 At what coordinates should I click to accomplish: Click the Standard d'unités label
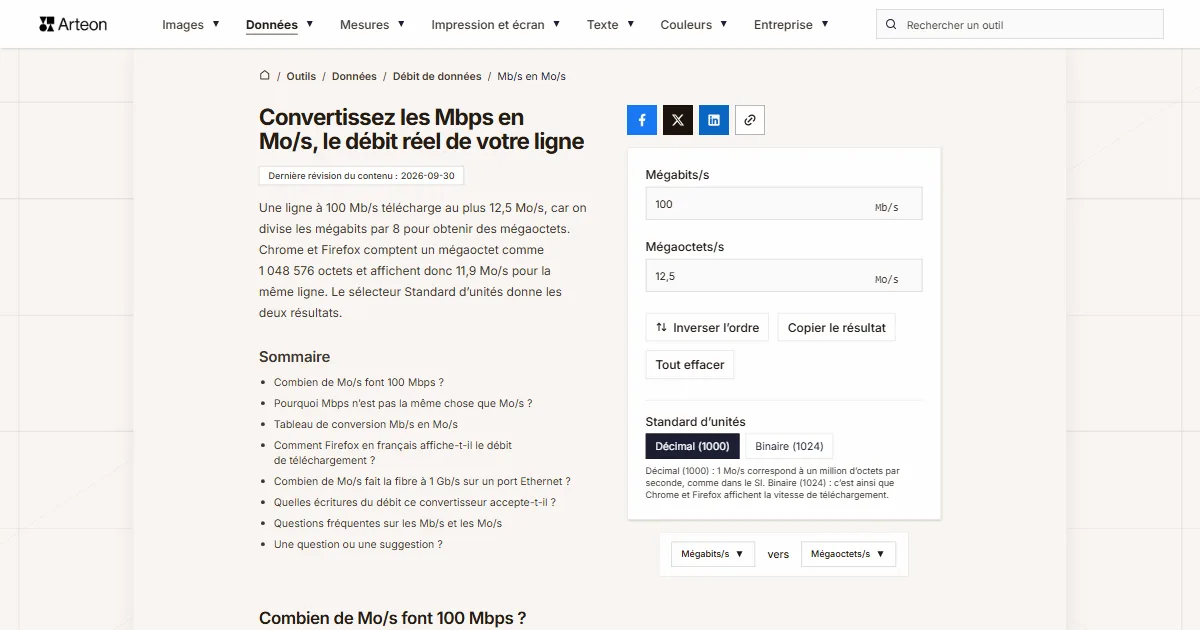point(695,422)
